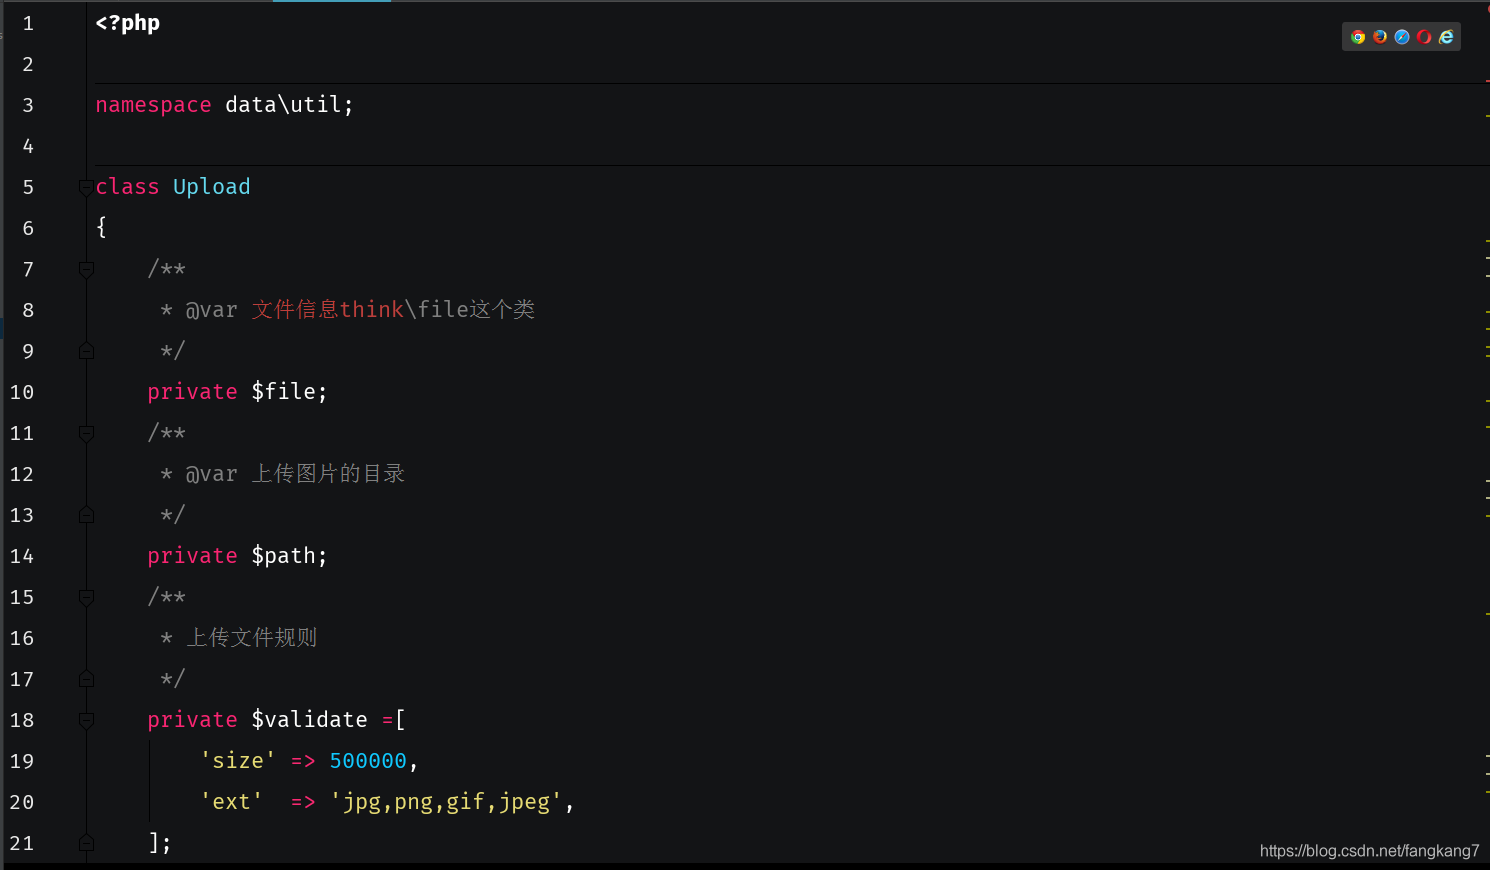1490x870 pixels.
Task: Click the private keyword before $path
Action: pos(192,556)
